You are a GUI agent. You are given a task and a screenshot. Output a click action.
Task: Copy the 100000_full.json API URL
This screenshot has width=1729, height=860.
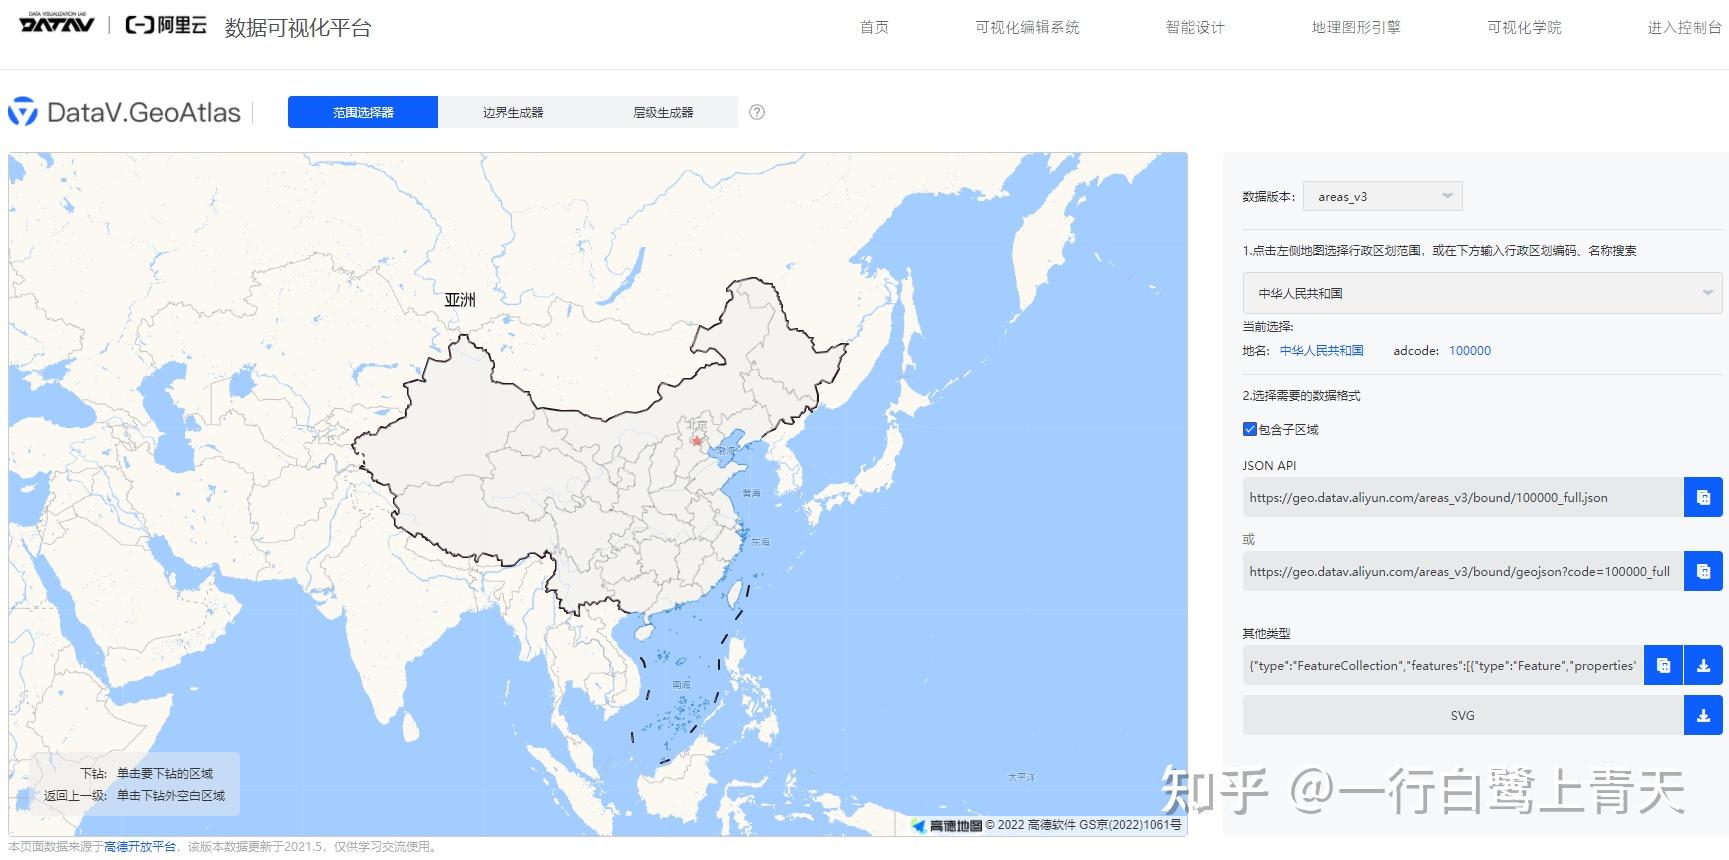[1703, 497]
